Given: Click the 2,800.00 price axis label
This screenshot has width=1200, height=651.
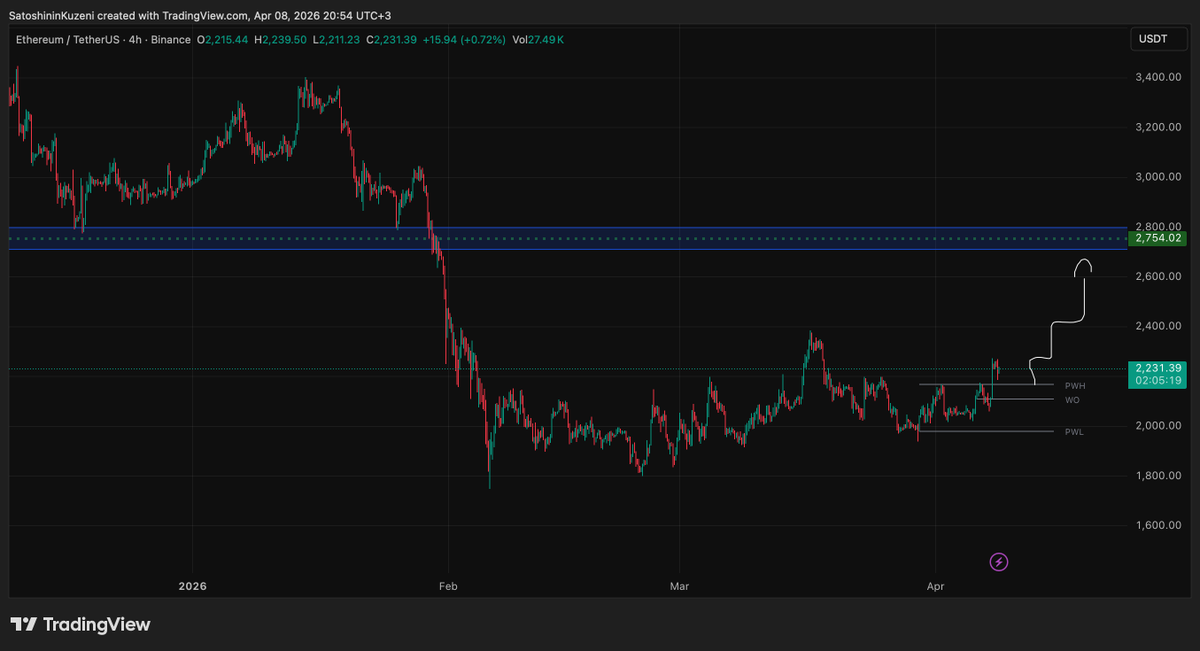Looking at the screenshot, I should [x=1160, y=227].
